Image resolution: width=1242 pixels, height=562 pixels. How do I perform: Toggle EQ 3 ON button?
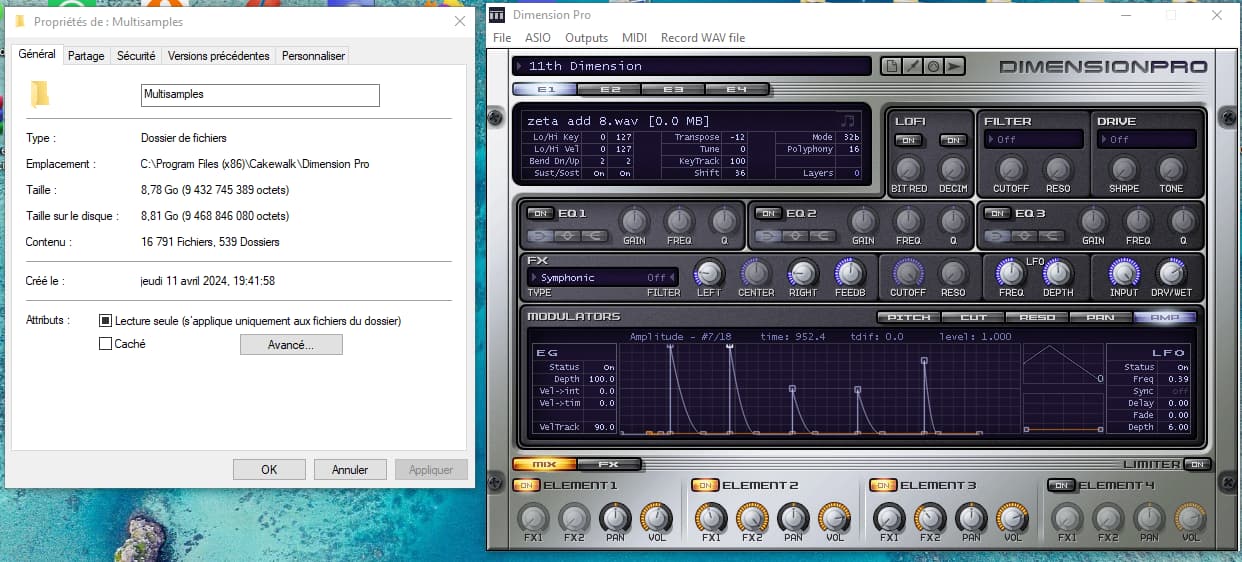998,213
